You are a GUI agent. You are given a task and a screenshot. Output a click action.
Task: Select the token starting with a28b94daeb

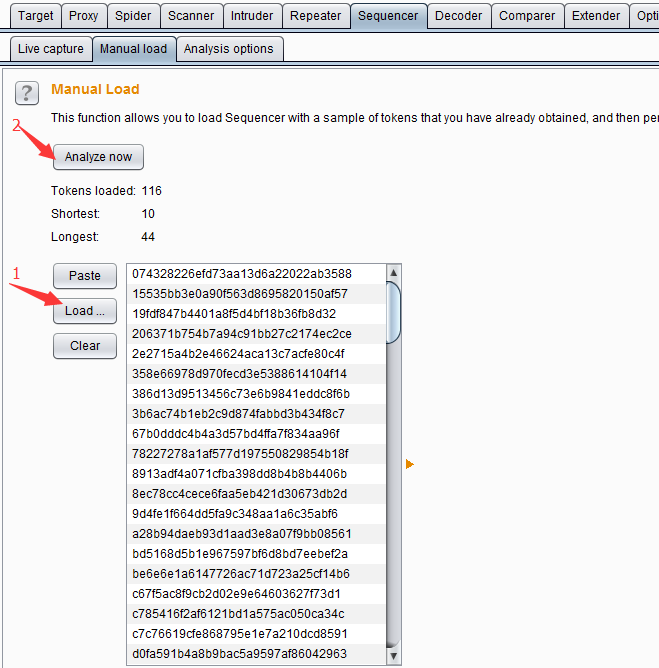tap(241, 534)
